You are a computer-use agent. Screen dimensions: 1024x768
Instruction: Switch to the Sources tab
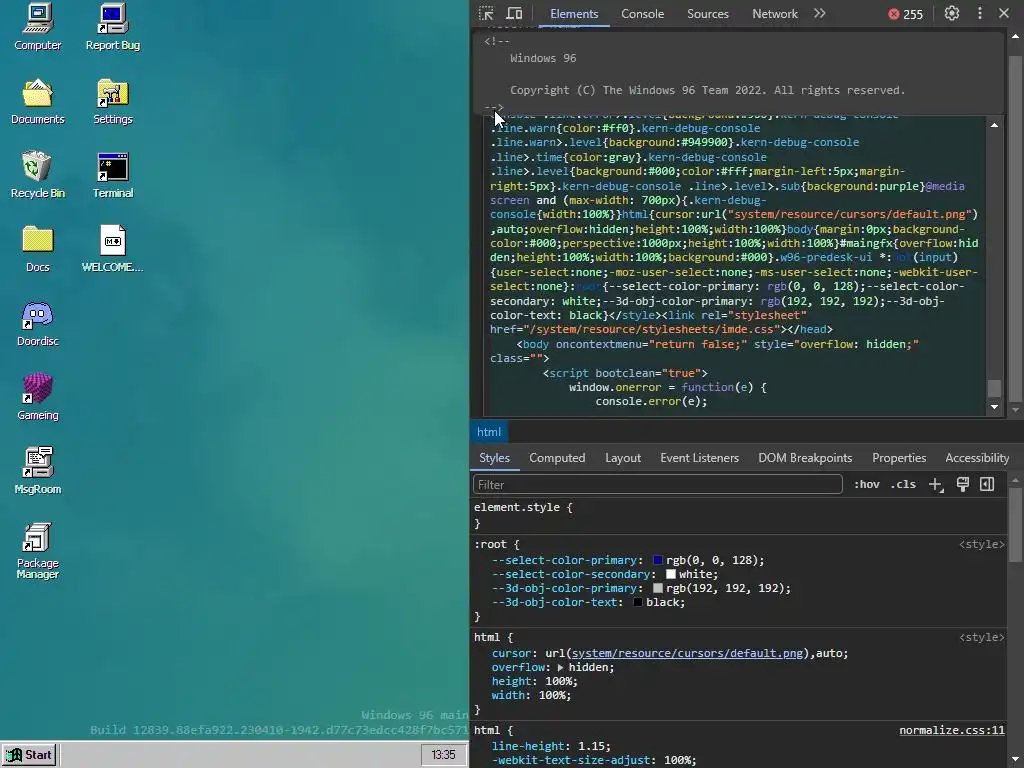click(708, 14)
